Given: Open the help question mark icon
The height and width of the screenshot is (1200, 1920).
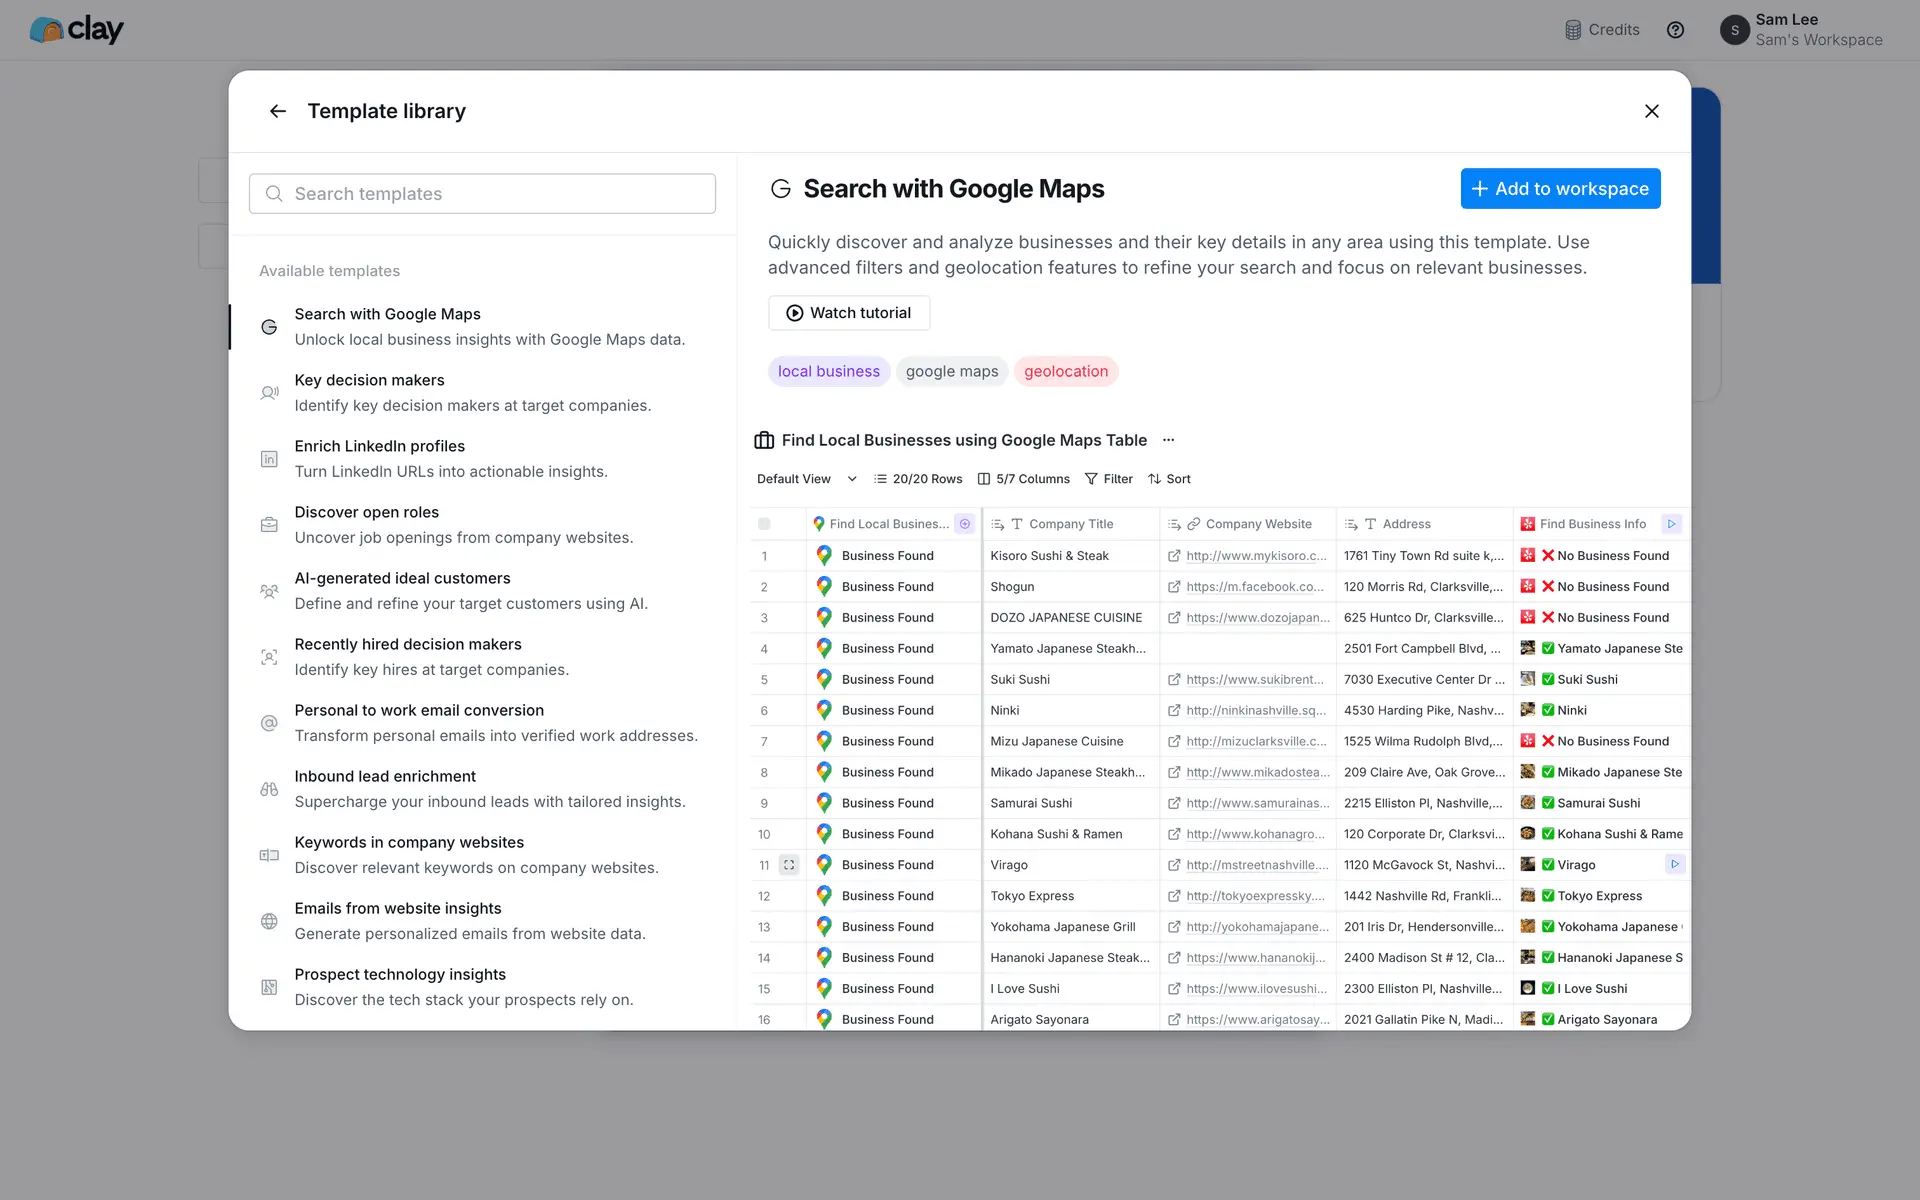Looking at the screenshot, I should point(1675,30).
